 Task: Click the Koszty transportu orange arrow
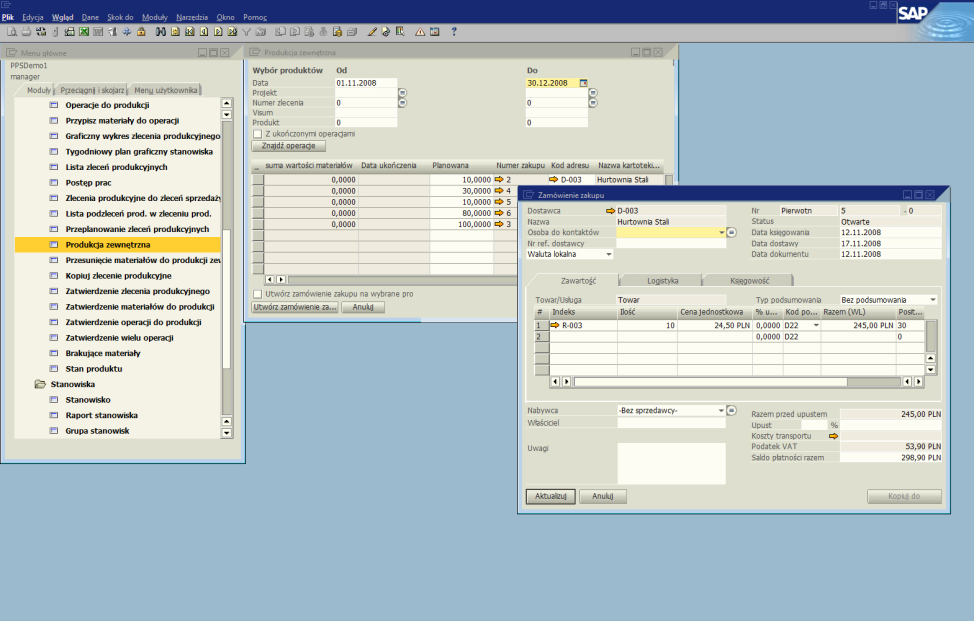[x=833, y=436]
